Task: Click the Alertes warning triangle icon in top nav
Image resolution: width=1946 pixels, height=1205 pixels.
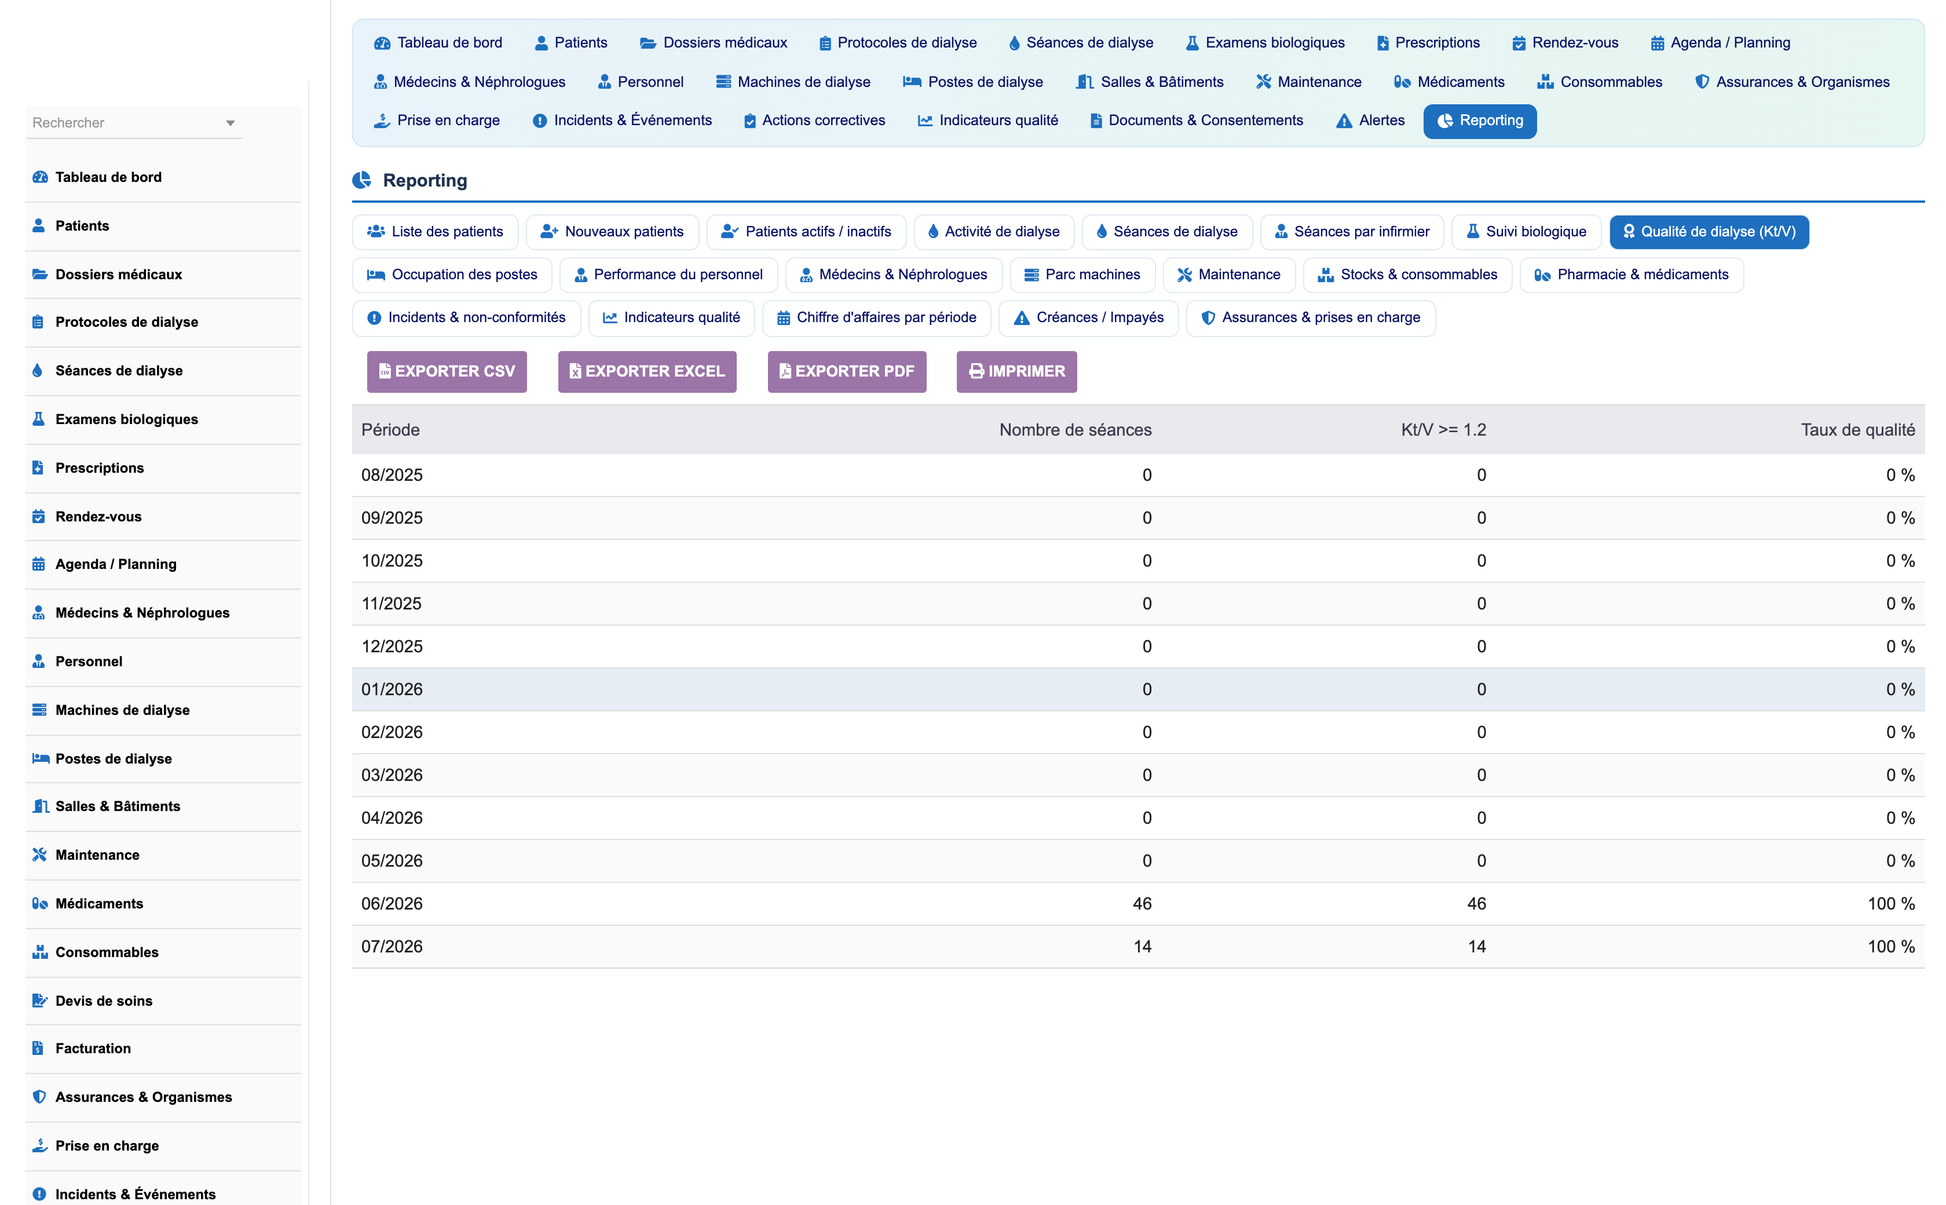Action: coord(1344,121)
